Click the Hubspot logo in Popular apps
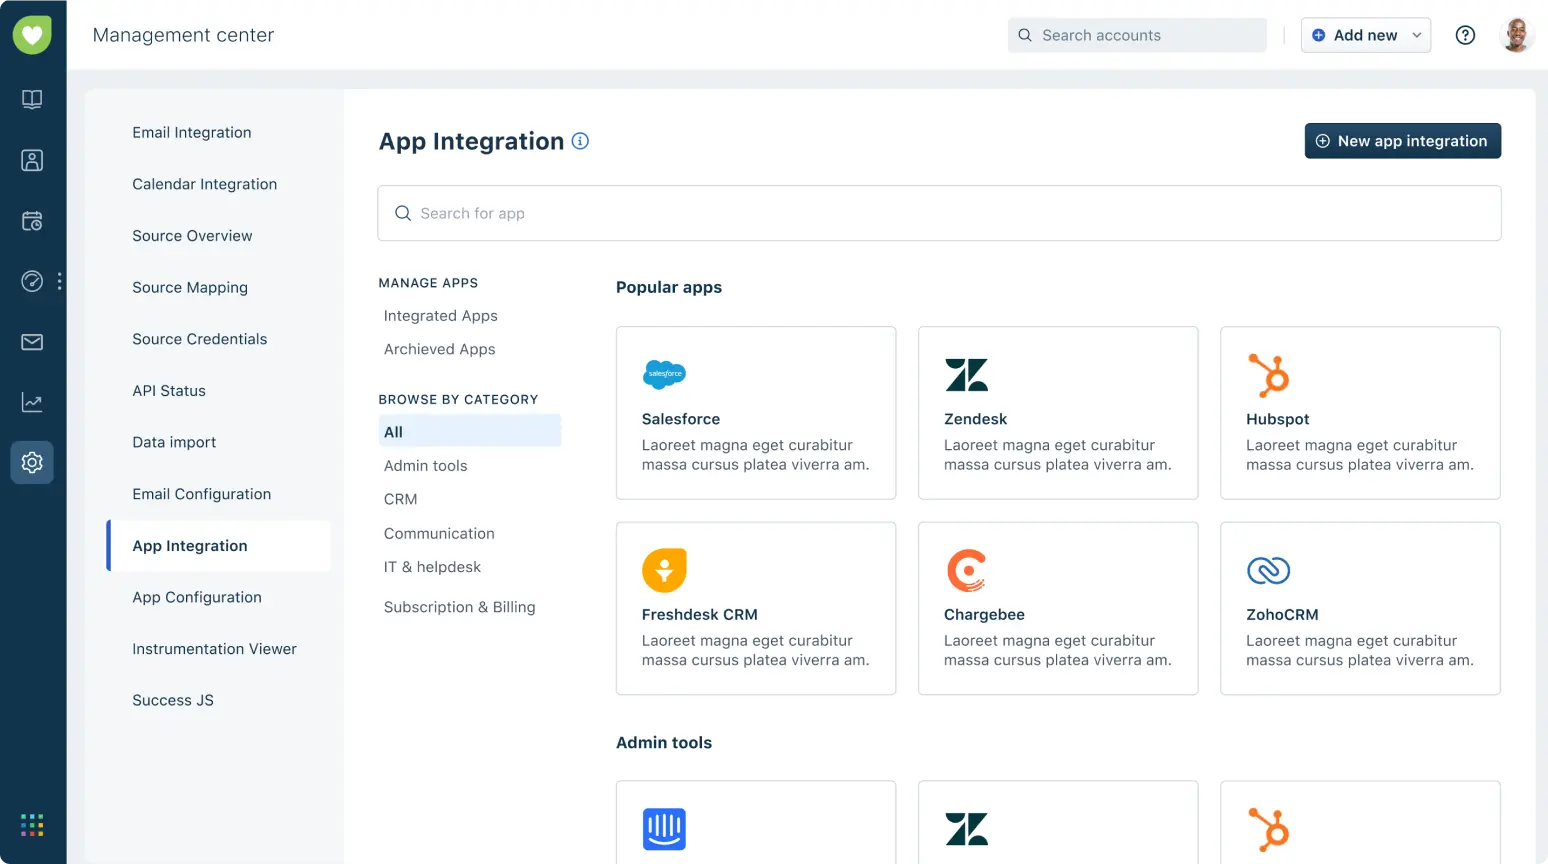Viewport: 1548px width, 864px height. tap(1269, 375)
